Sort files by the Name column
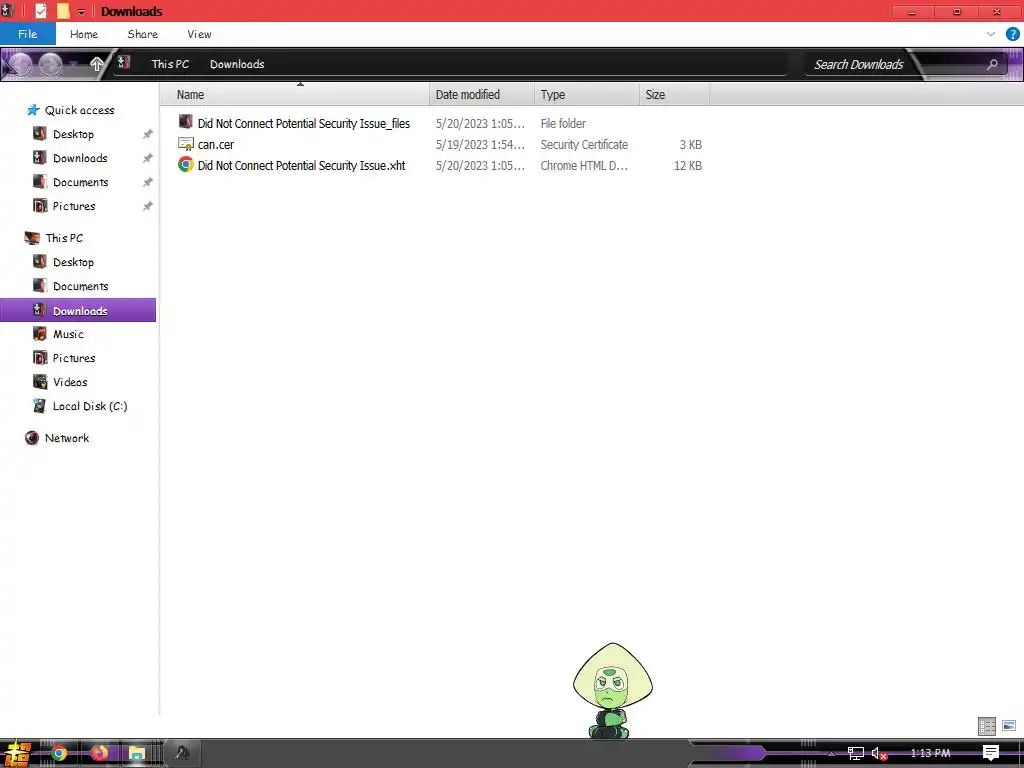This screenshot has width=1024, height=768. [295, 95]
